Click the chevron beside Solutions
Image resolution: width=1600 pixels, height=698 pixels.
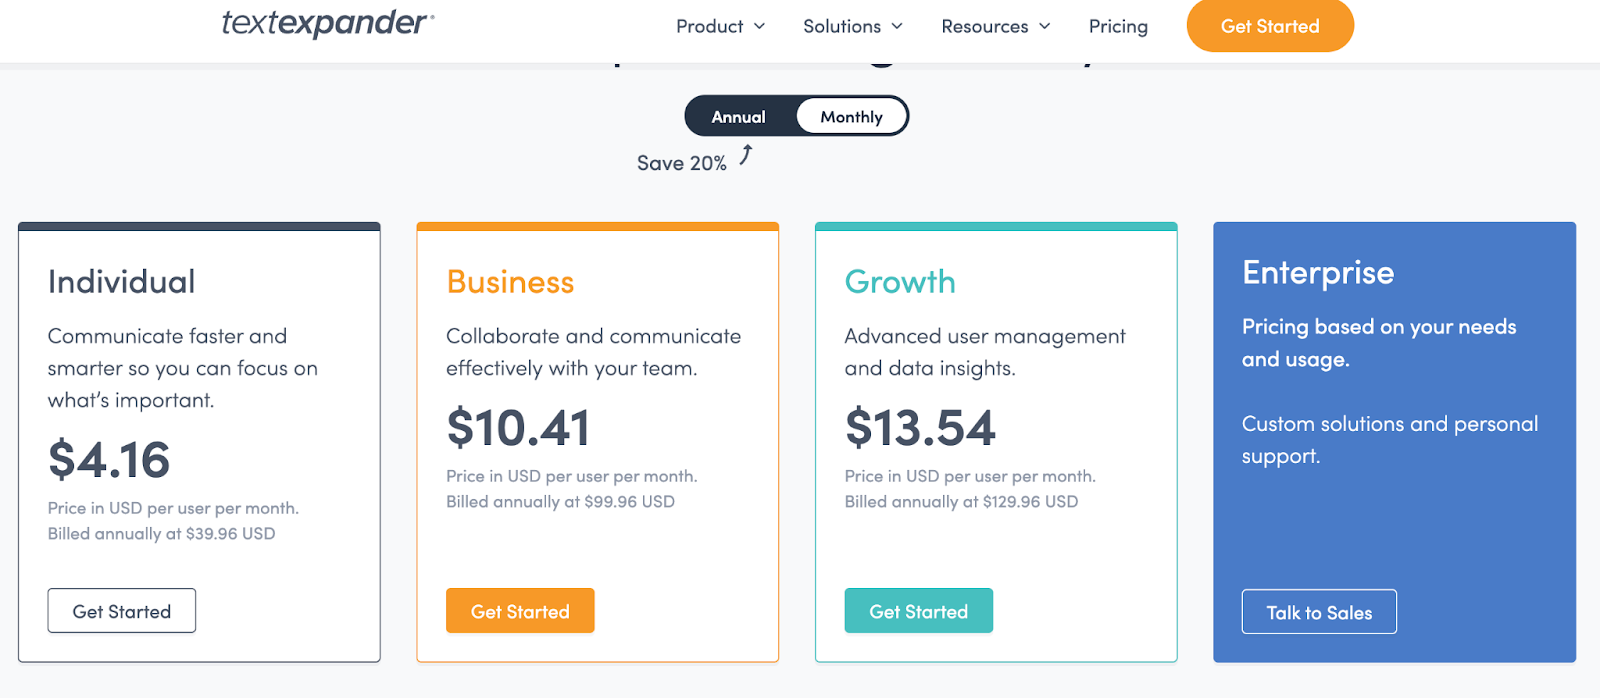[897, 26]
